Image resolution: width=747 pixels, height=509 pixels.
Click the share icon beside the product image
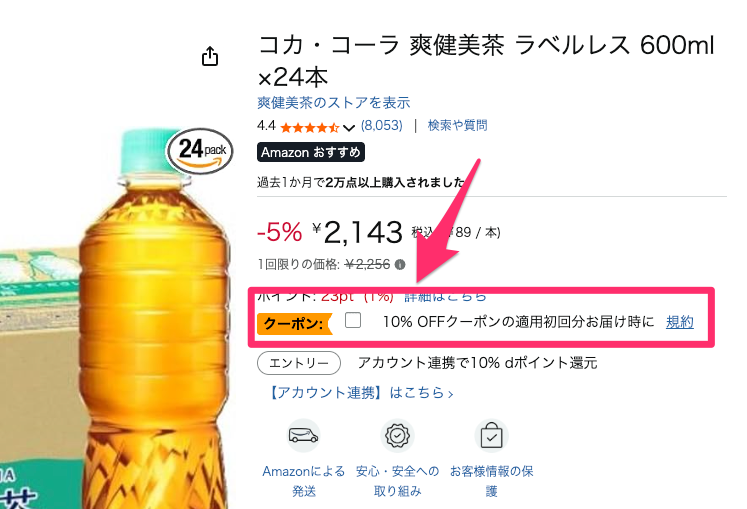click(210, 57)
